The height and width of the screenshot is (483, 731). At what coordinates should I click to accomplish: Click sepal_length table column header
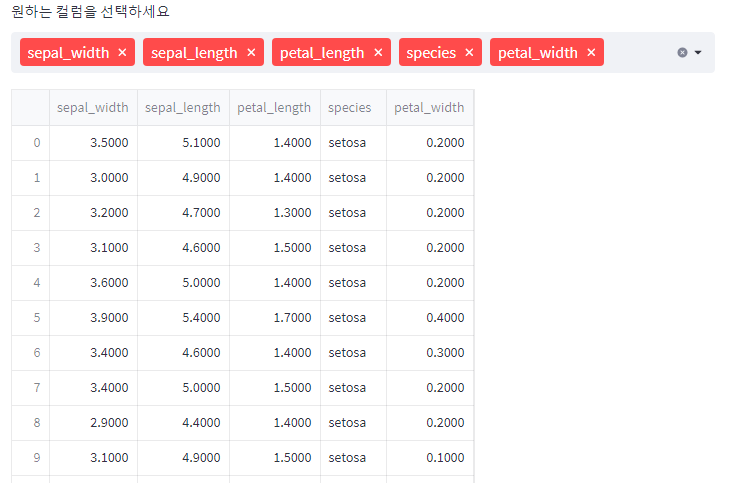(x=183, y=108)
